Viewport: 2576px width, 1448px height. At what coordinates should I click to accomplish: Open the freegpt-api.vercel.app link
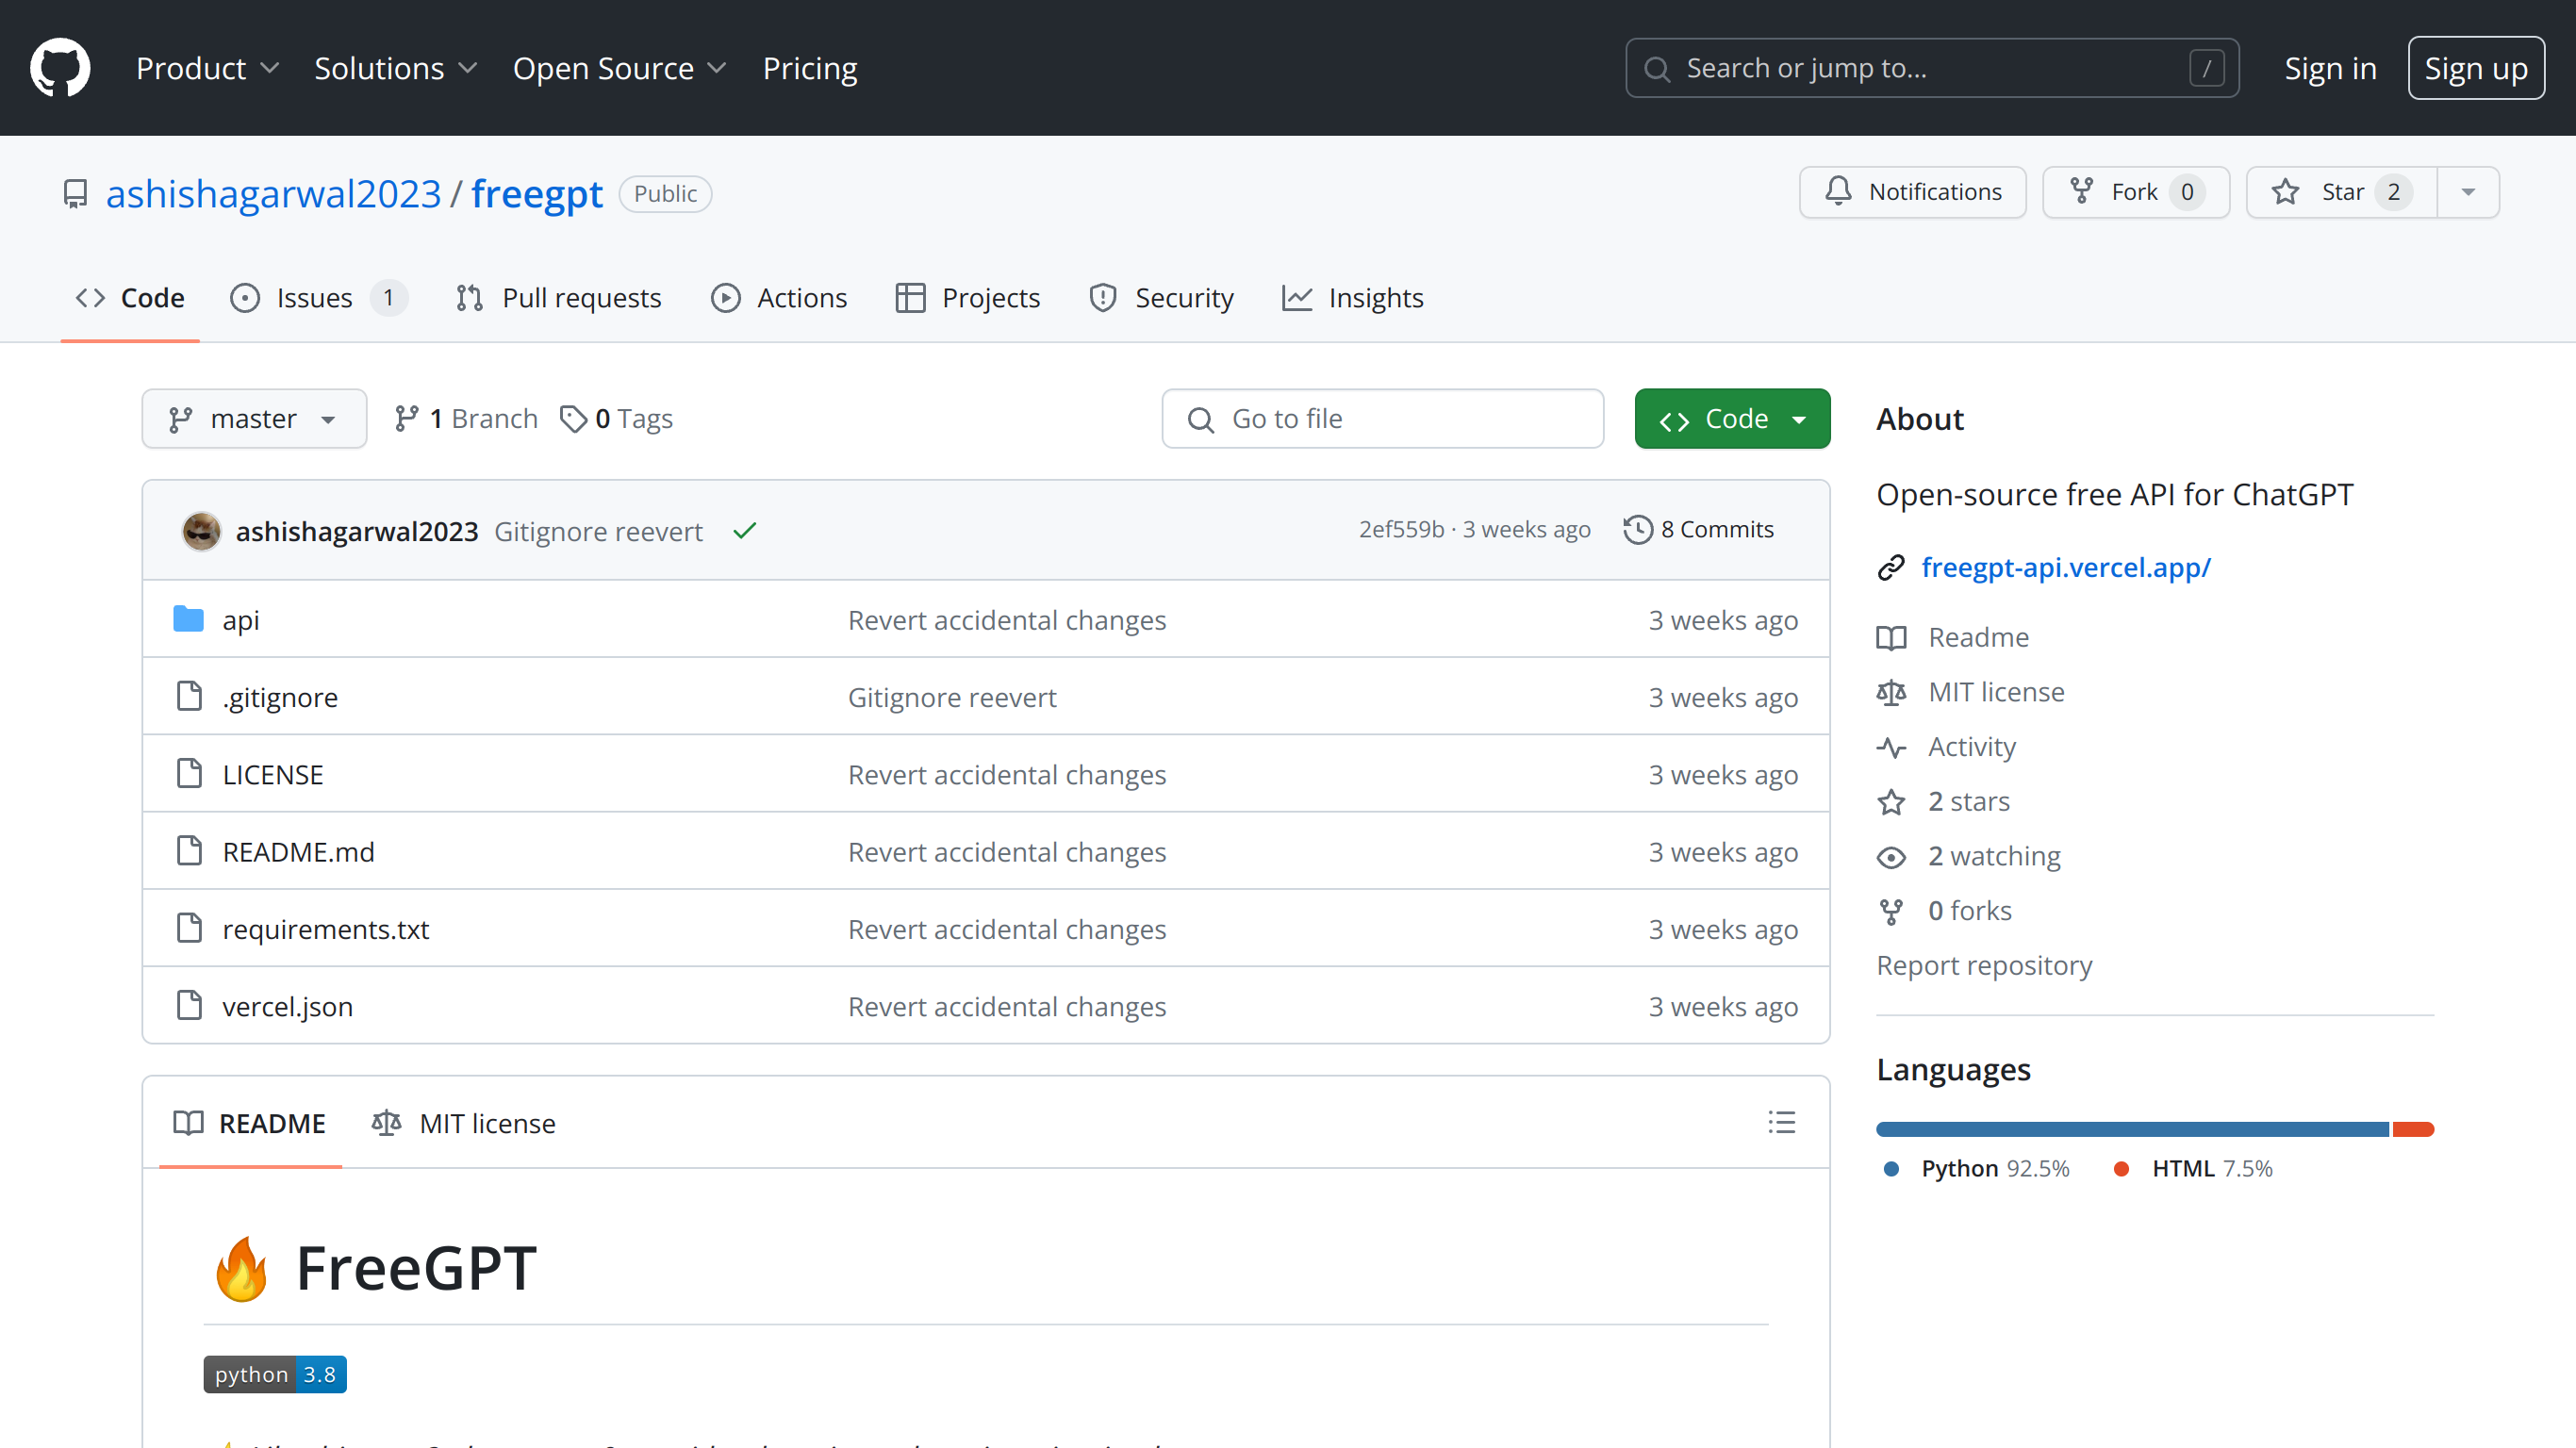click(2066, 568)
